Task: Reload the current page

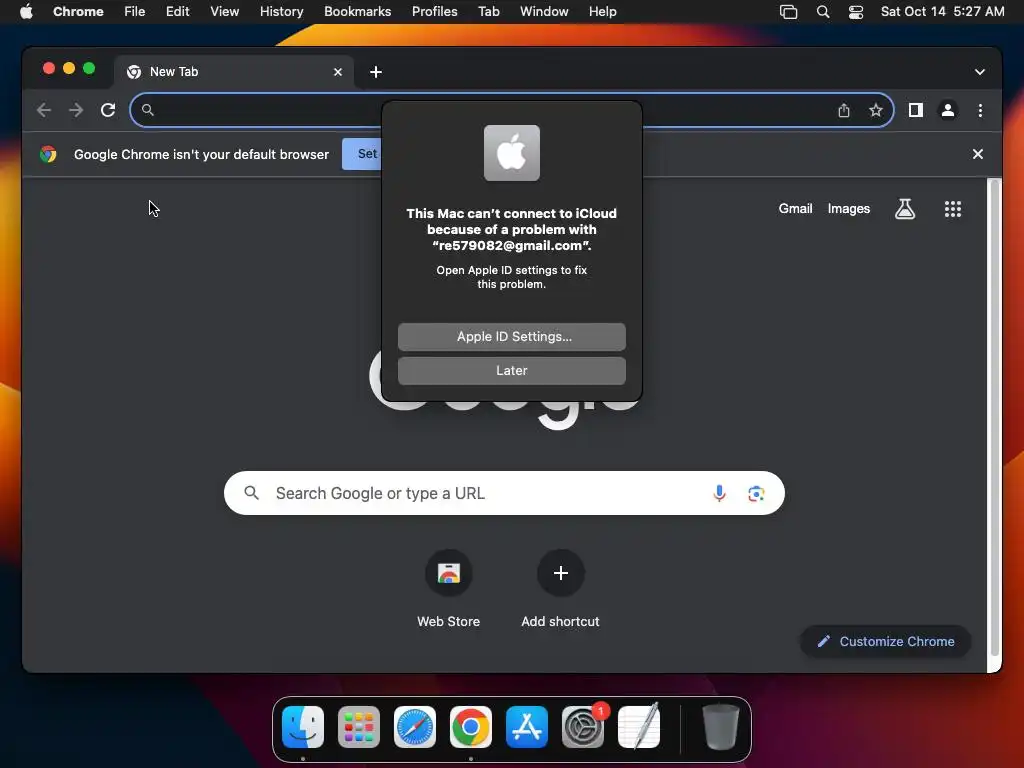Action: 108,110
